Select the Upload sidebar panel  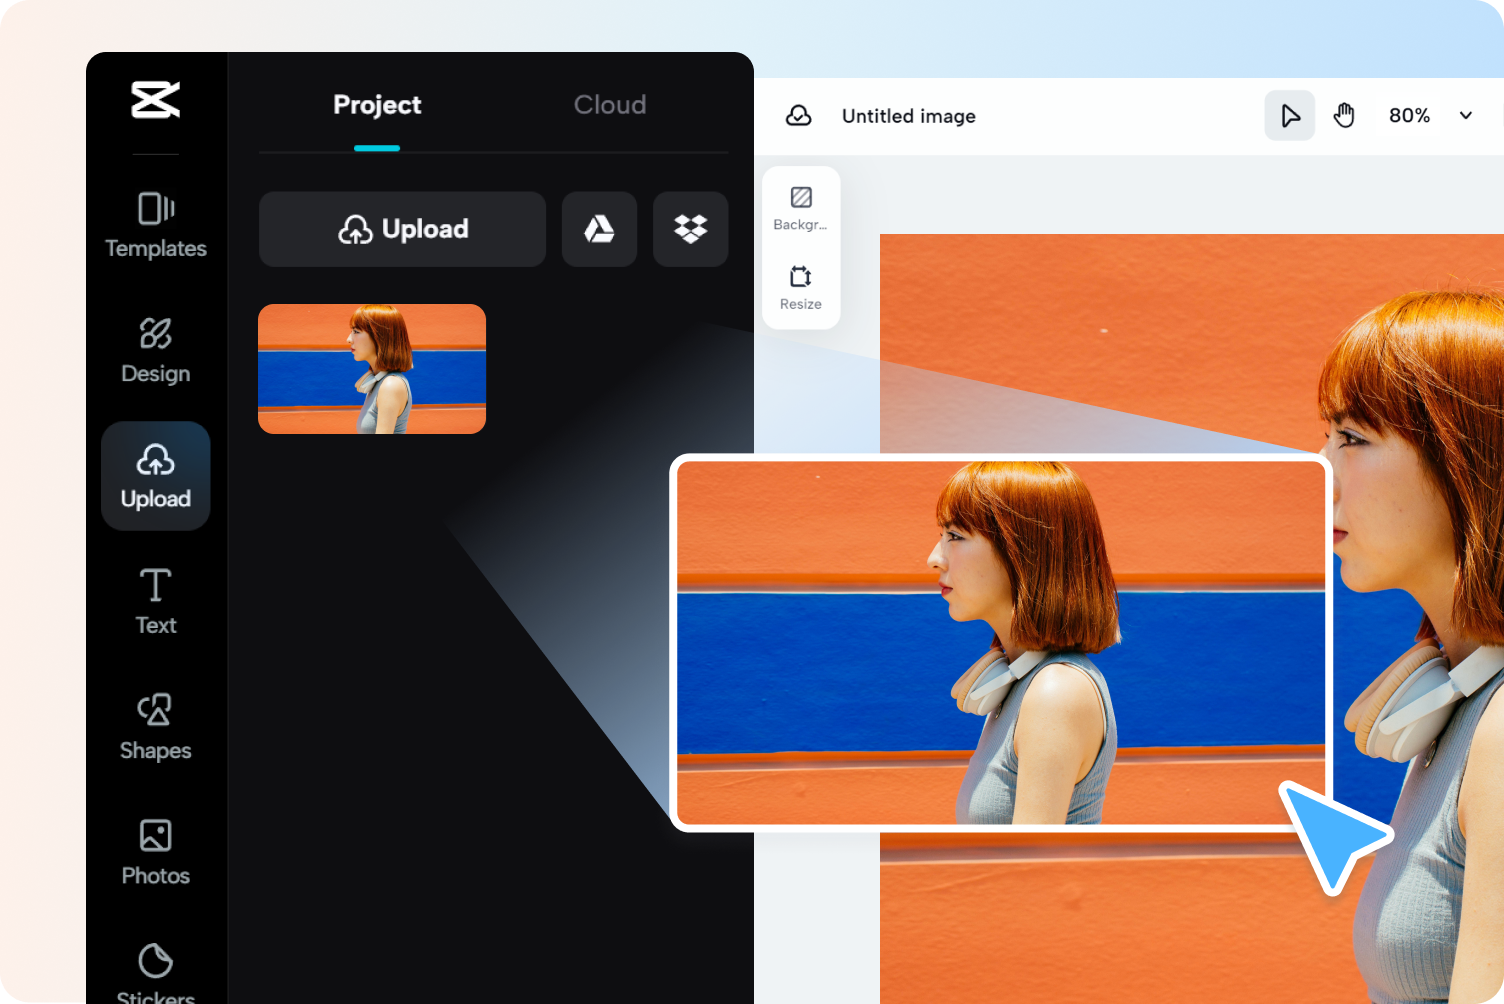[x=156, y=476]
